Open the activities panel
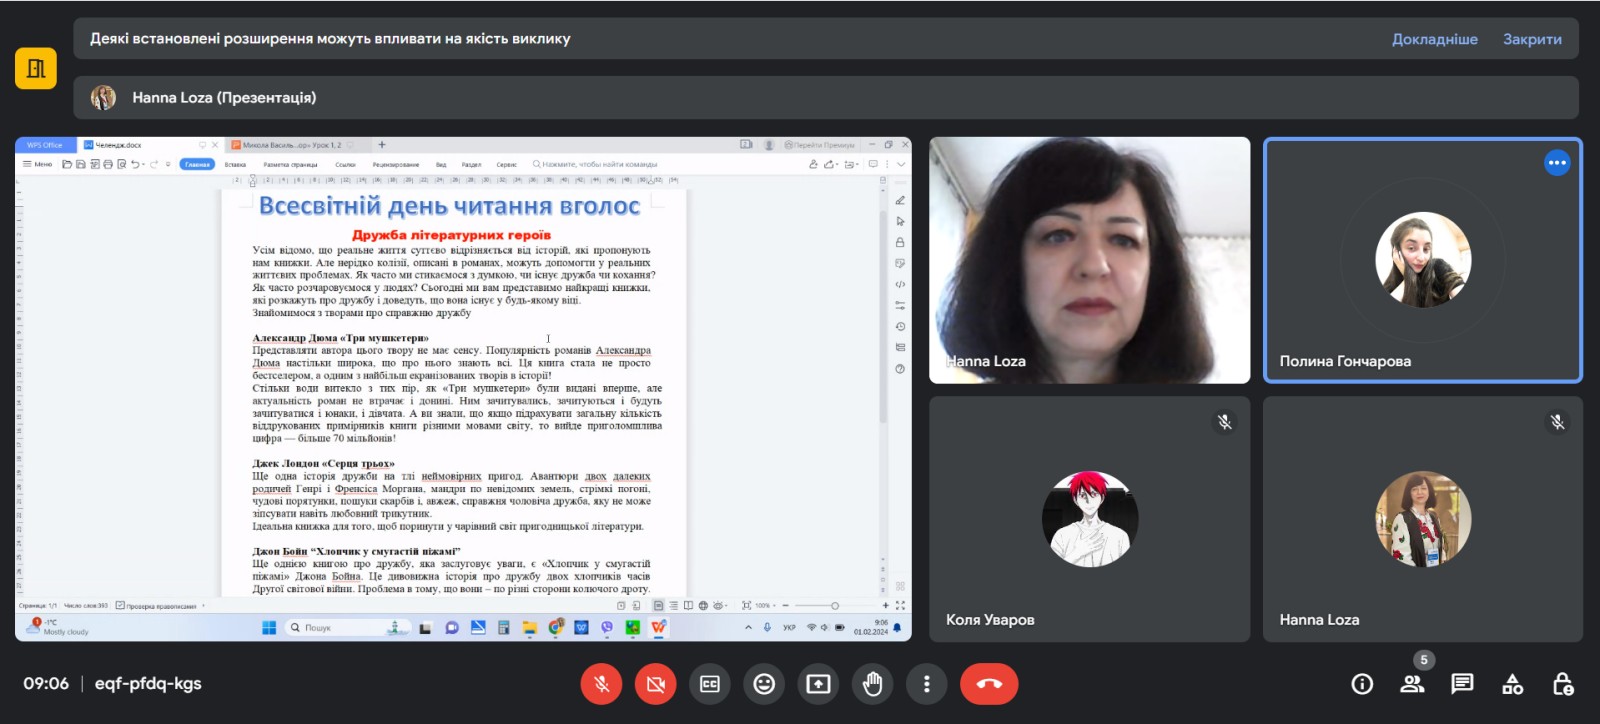Image resolution: width=1600 pixels, height=724 pixels. 1512,684
